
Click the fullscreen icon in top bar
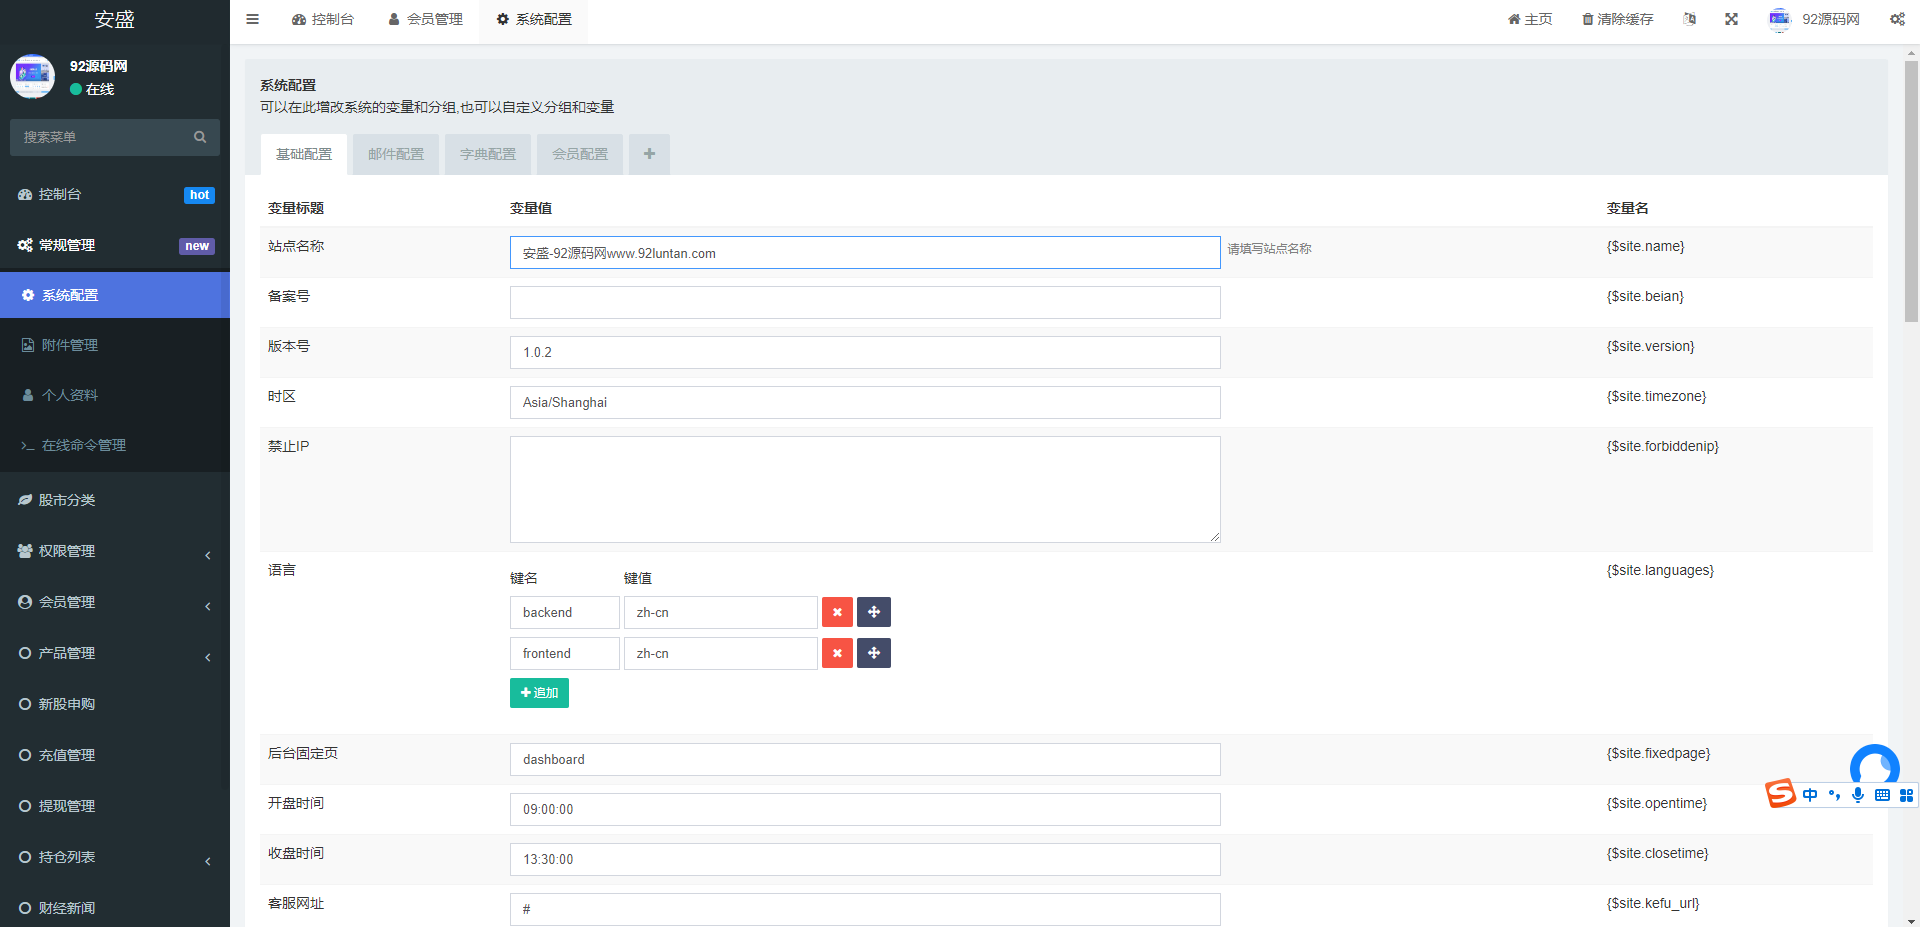1731,19
